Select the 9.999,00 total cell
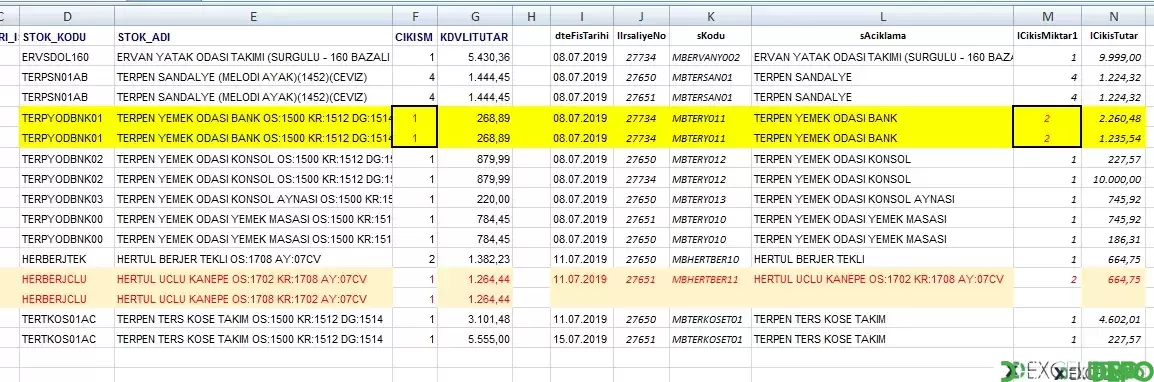 tap(1115, 57)
